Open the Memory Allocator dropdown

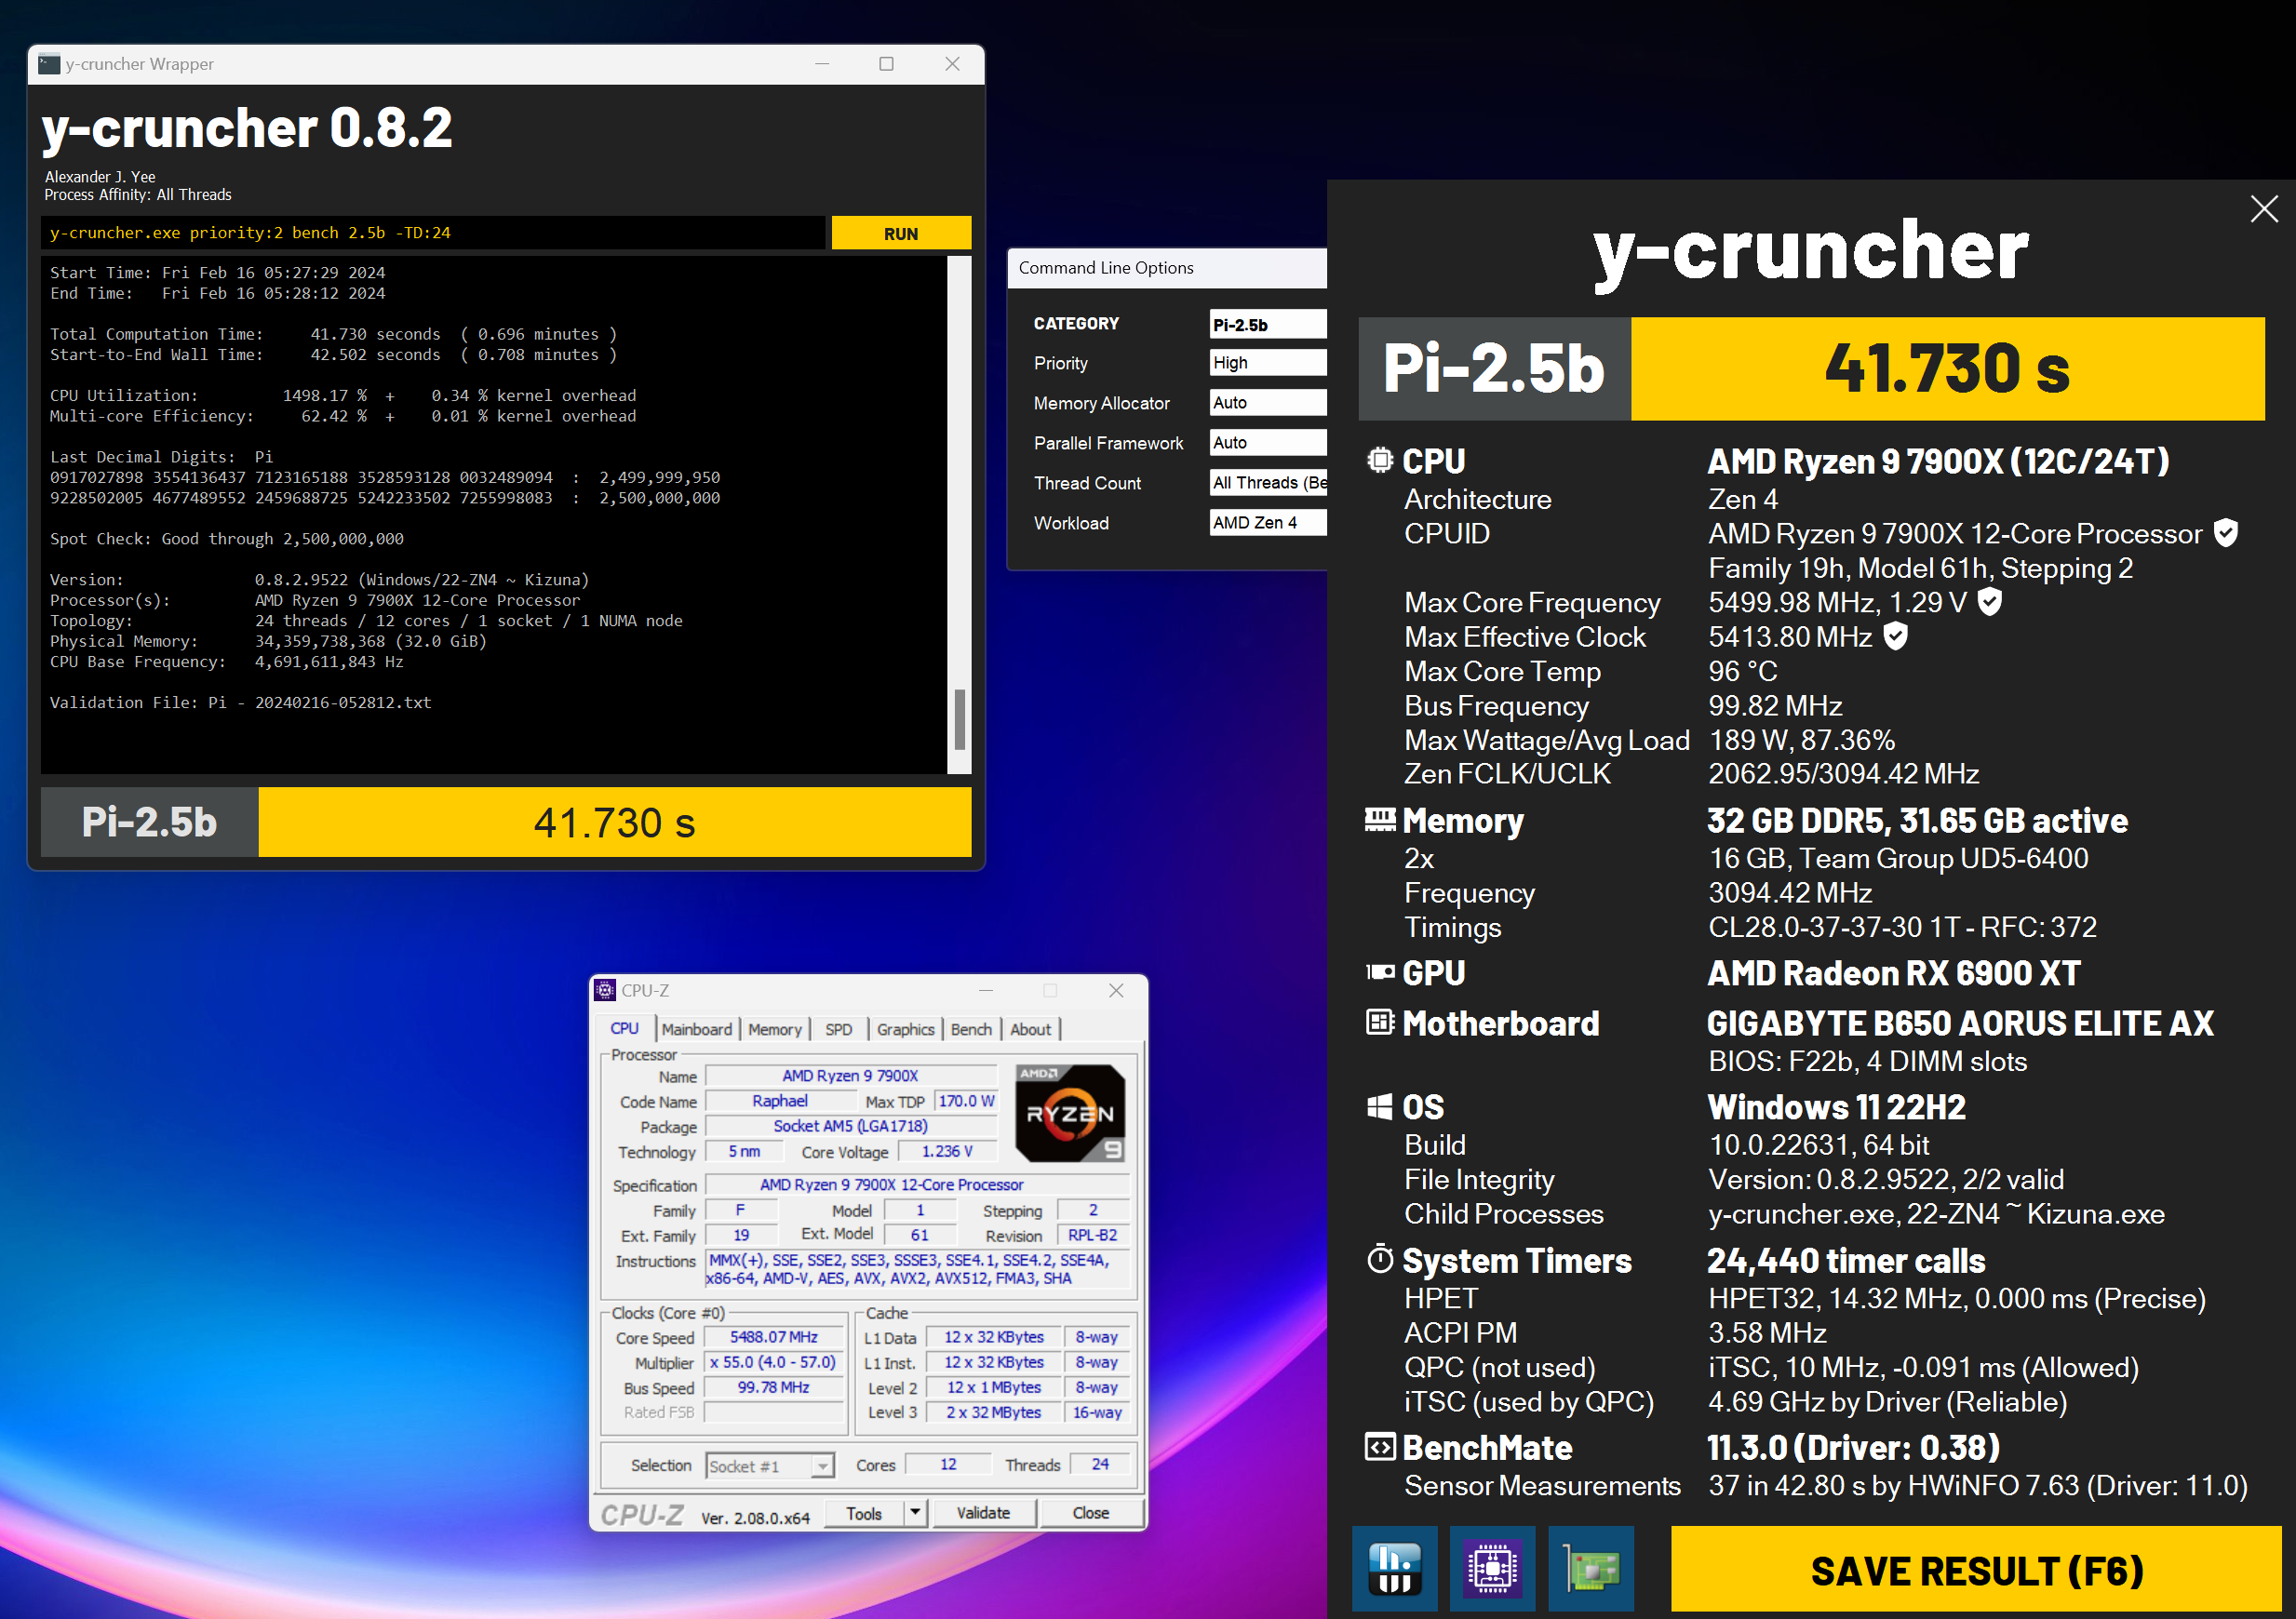(x=1268, y=402)
